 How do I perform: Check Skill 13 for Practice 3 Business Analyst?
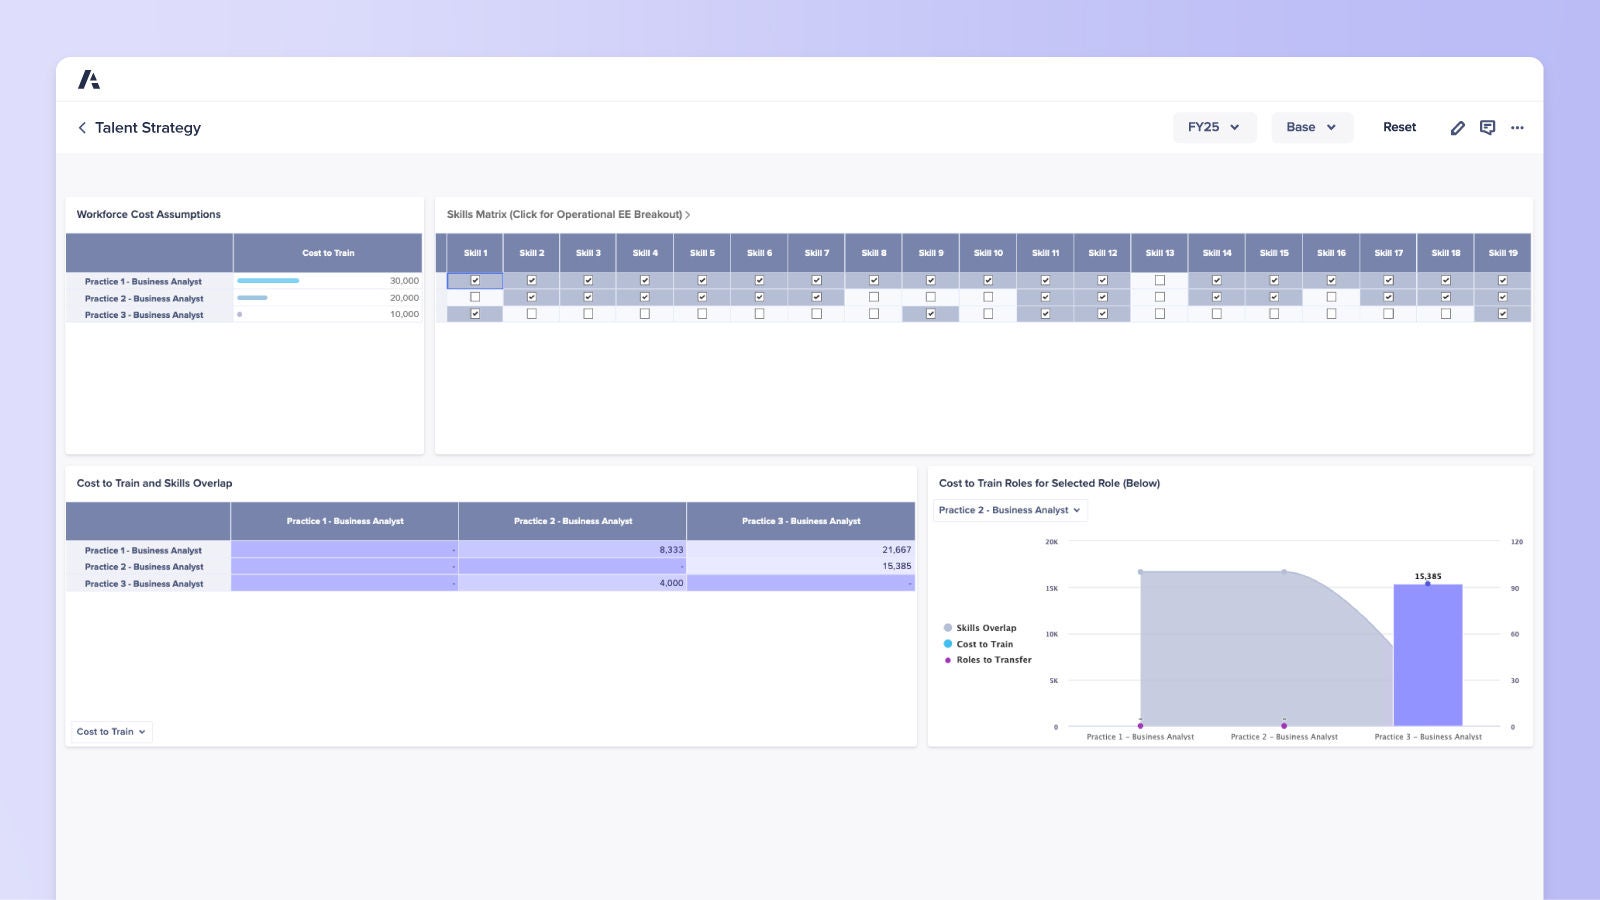tap(1159, 313)
